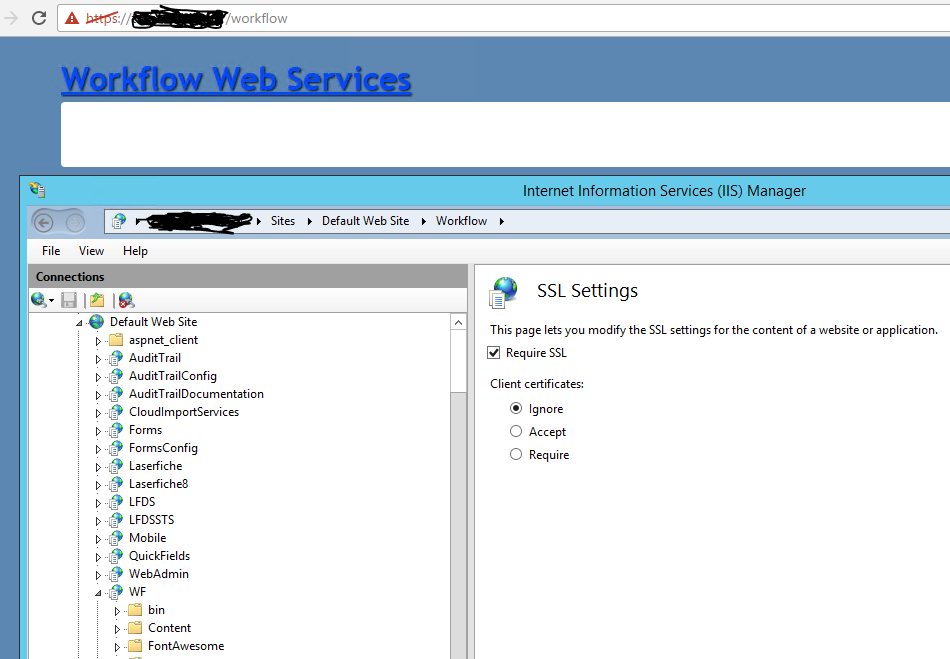Open the Connect dropdown arrow in Connections toolbar
This screenshot has width=950, height=659.
(x=51, y=300)
